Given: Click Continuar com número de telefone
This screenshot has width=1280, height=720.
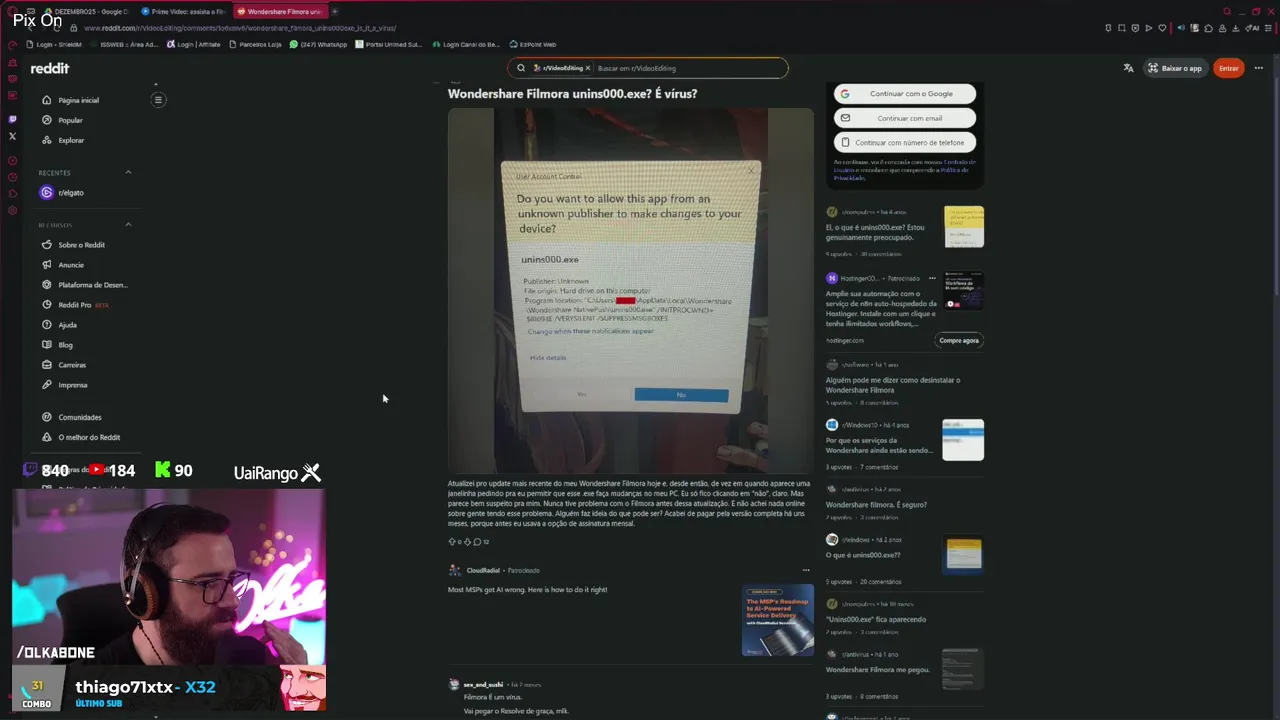Looking at the screenshot, I should pos(905,142).
